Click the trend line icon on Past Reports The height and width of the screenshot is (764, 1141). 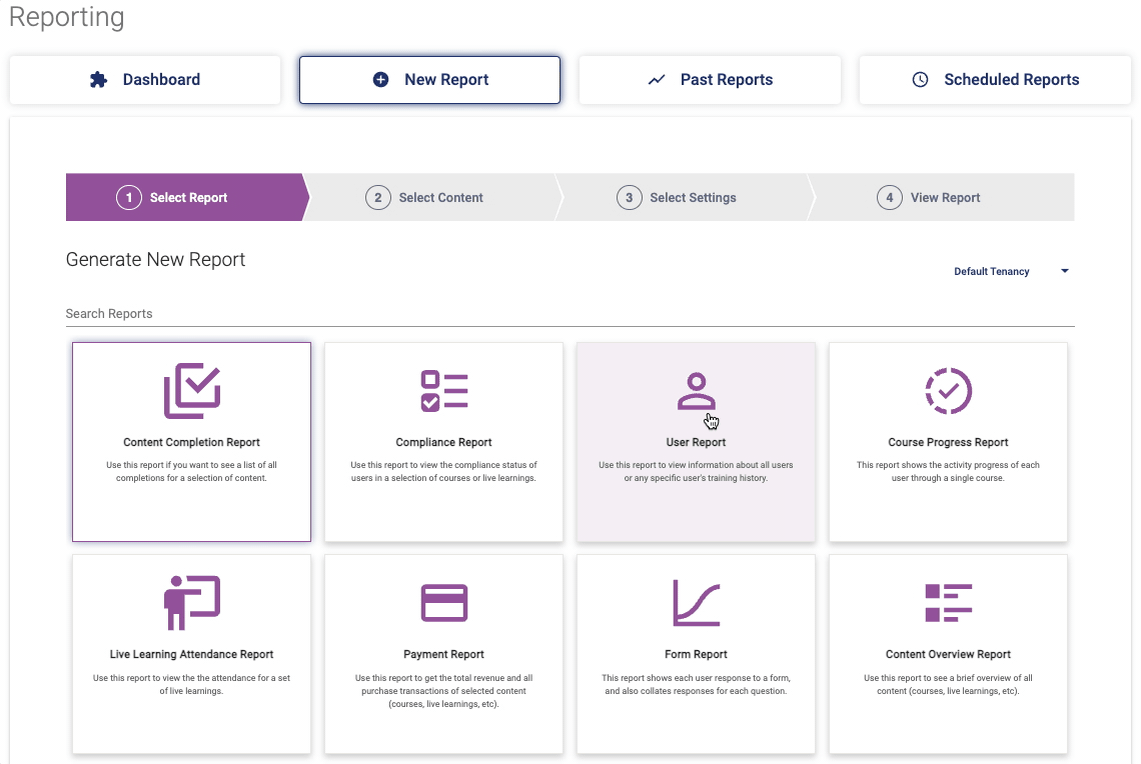point(656,80)
